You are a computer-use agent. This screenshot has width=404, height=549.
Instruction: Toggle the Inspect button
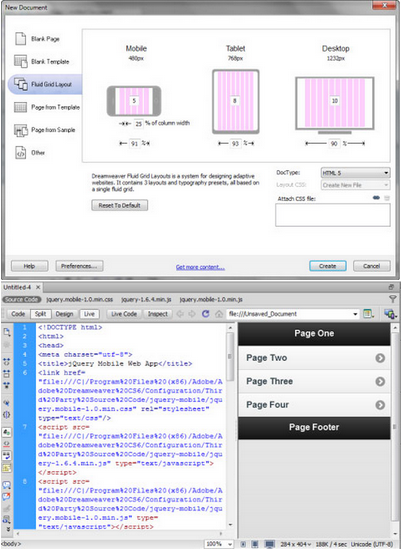[158, 314]
